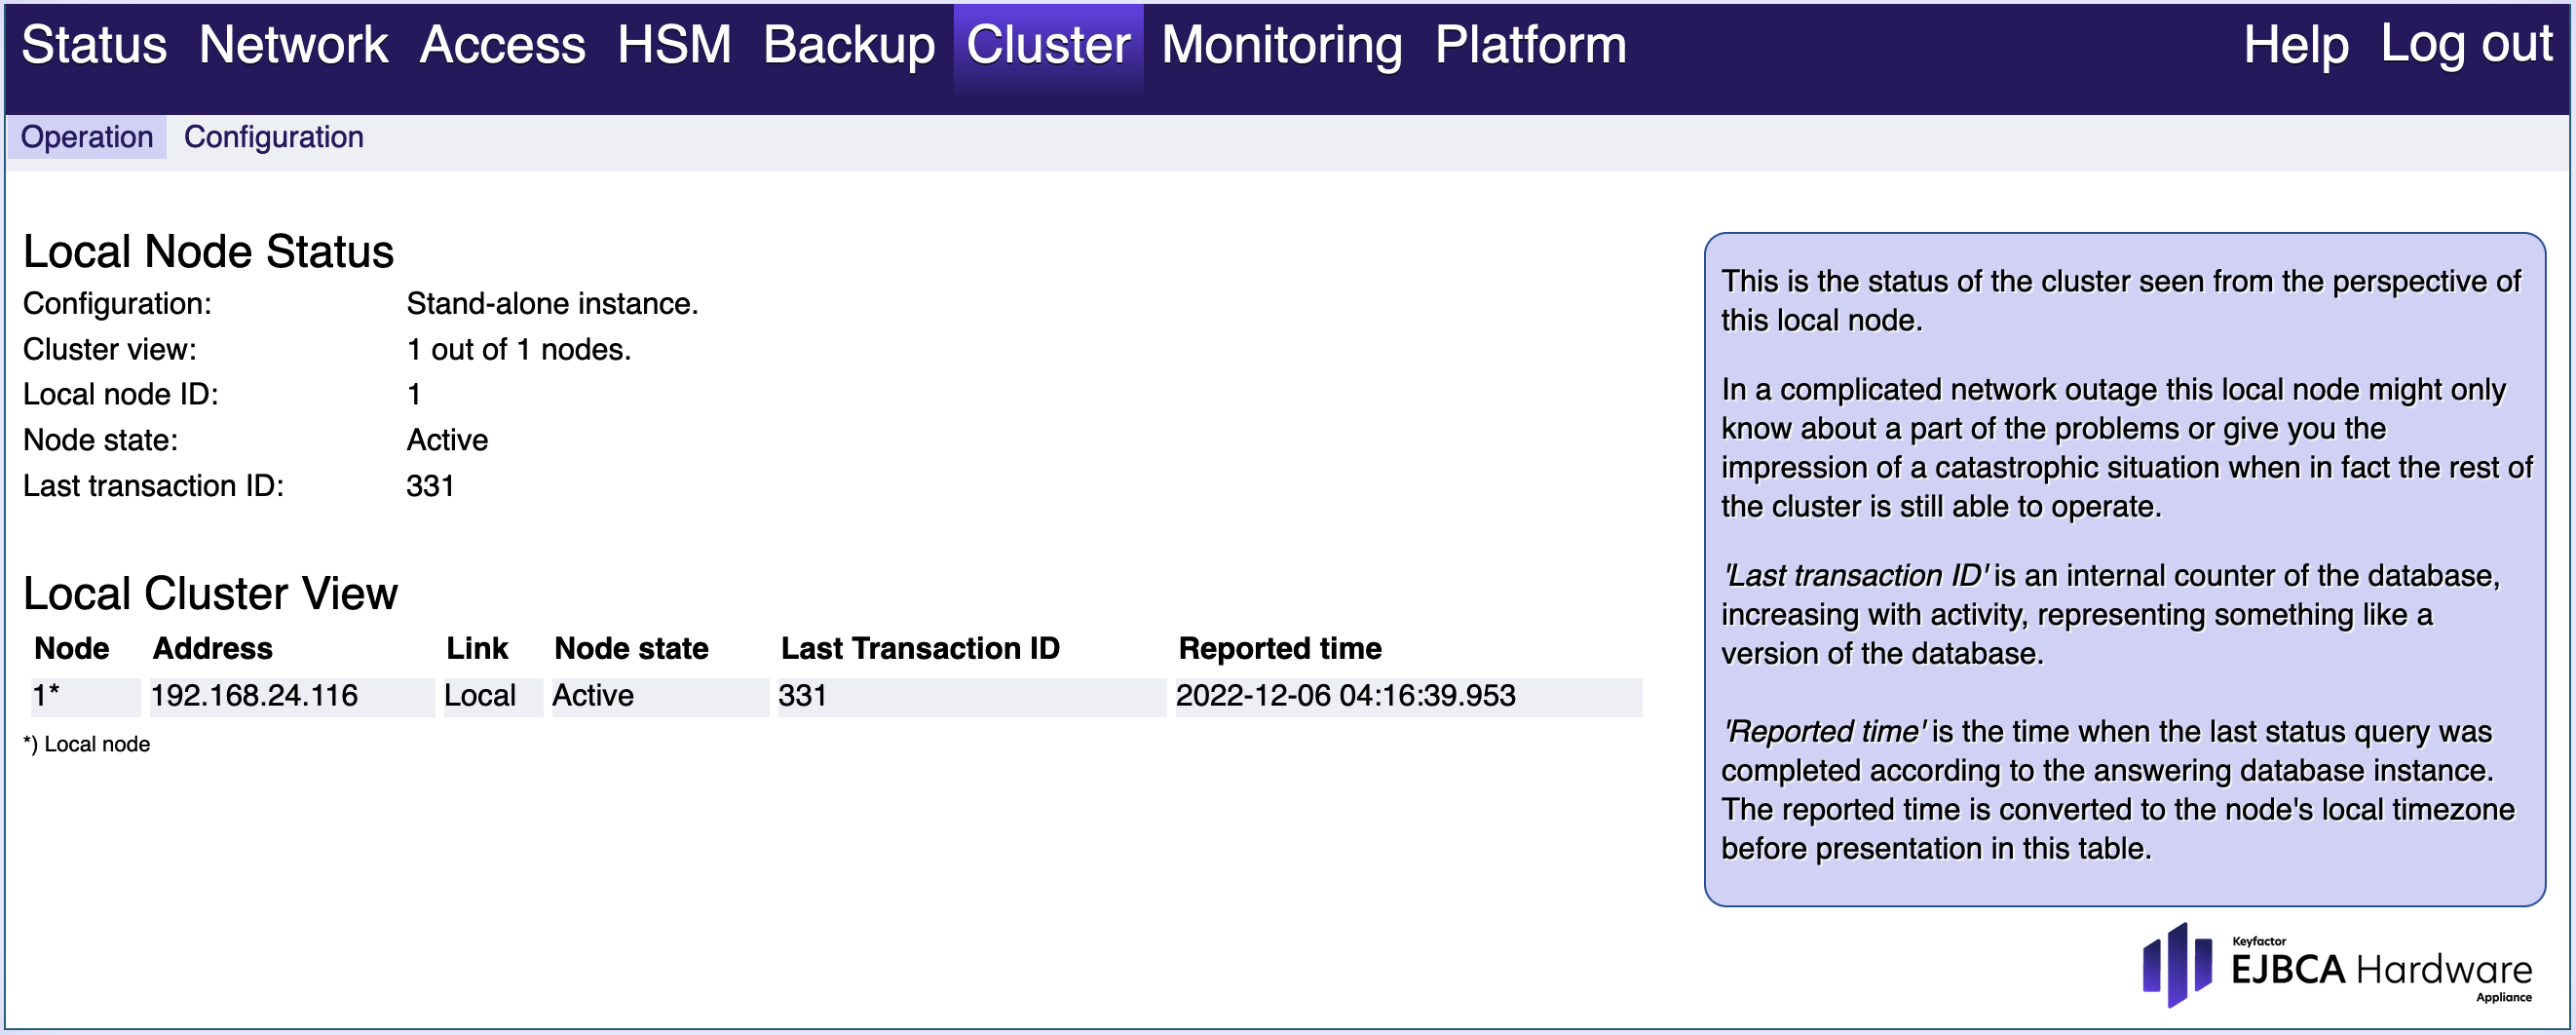Open the Backup menu
Screen dimensions: 2576x1035
pyautogui.click(x=849, y=45)
